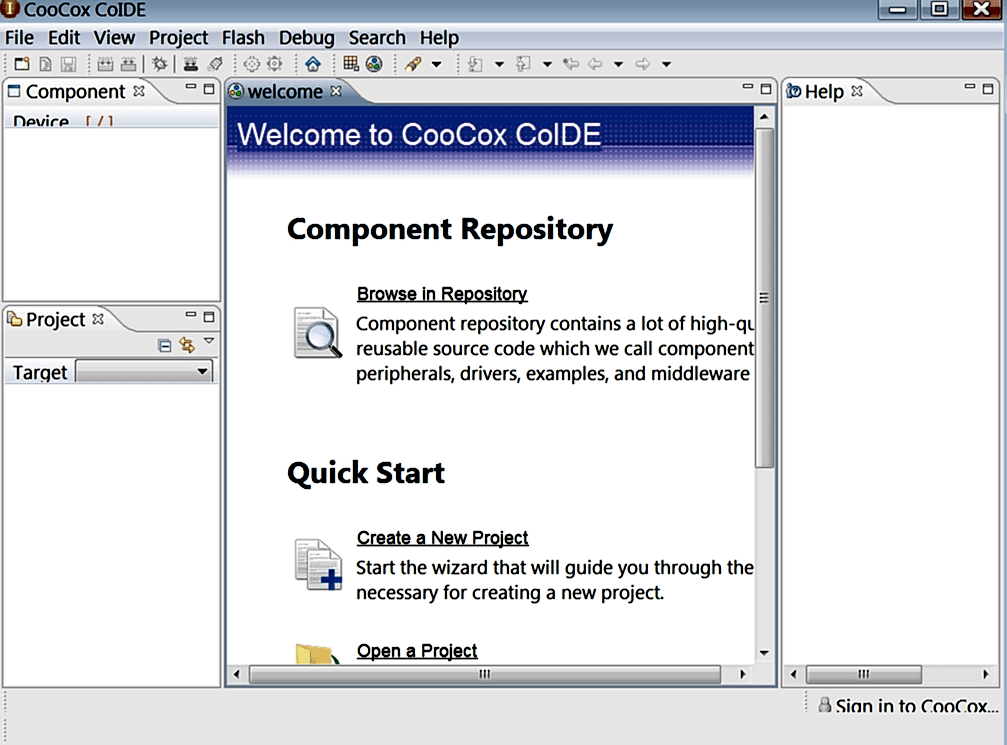Open the dropdown arrow beside the rocket icon

click(436, 65)
